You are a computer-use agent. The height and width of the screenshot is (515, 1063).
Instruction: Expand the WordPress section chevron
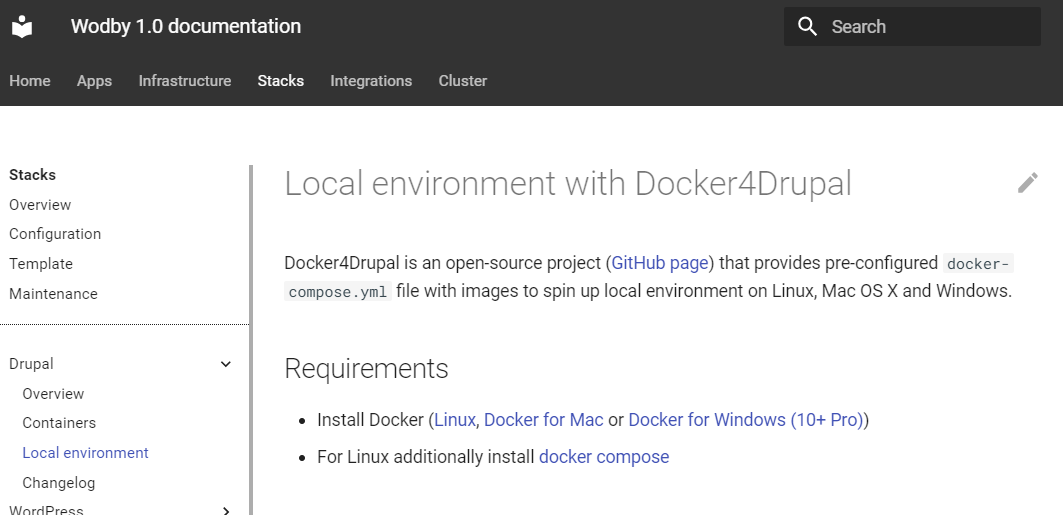click(x=226, y=510)
